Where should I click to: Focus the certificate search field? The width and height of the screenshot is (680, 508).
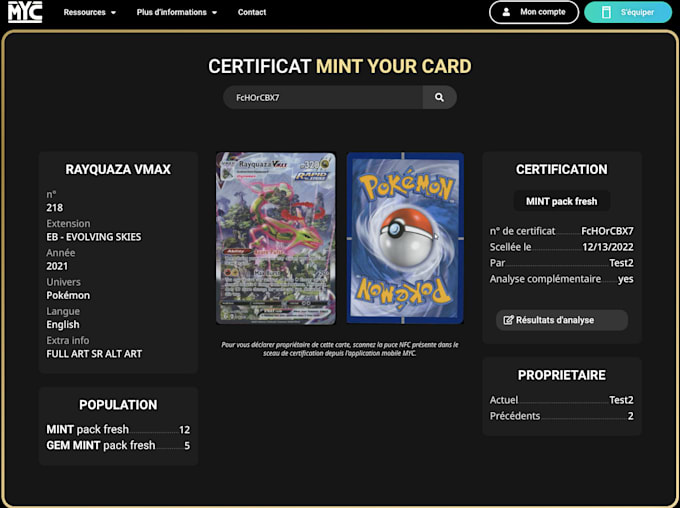point(323,97)
